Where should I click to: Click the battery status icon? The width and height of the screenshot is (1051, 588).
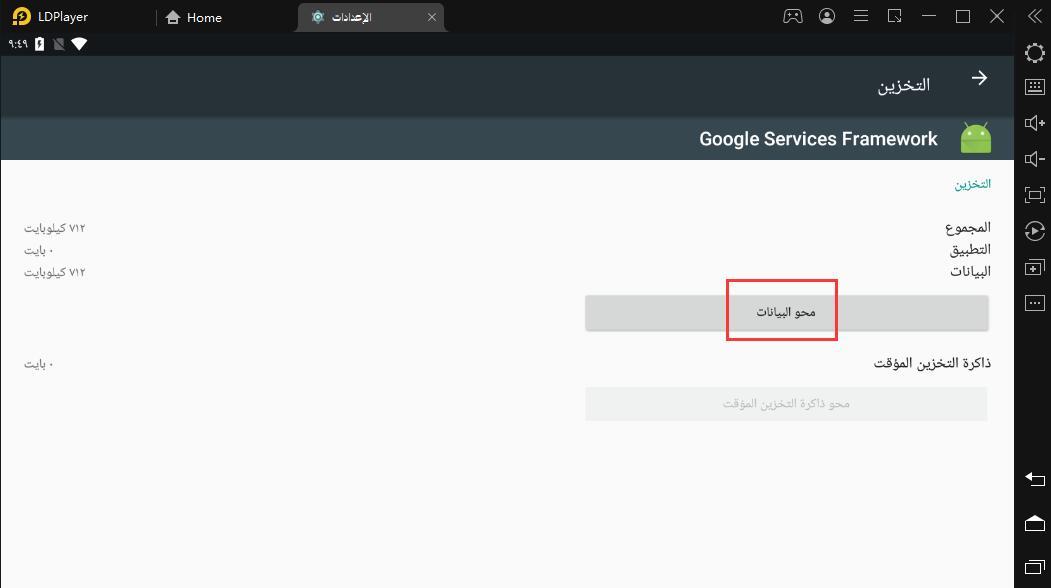click(40, 44)
